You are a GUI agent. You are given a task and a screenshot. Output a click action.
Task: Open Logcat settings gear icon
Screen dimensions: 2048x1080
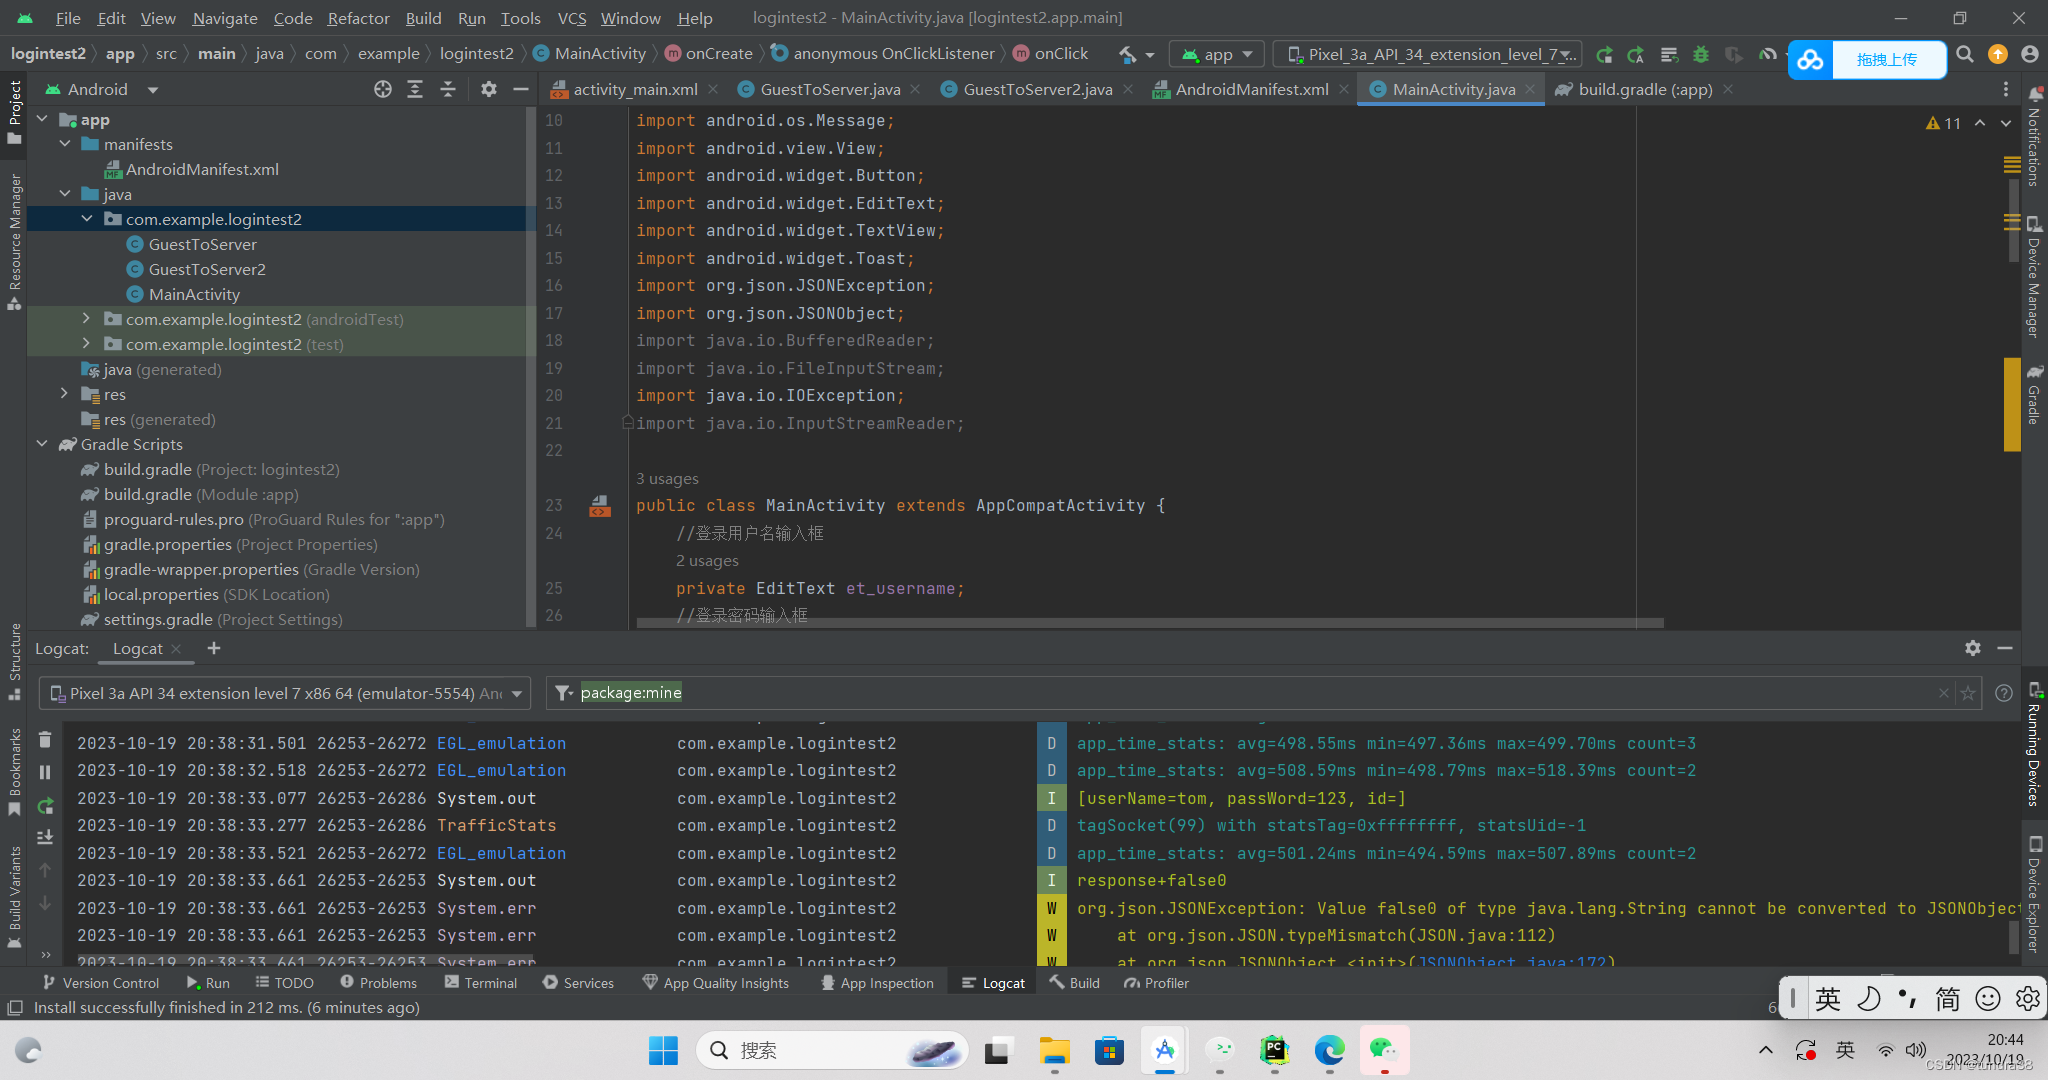point(1972,648)
